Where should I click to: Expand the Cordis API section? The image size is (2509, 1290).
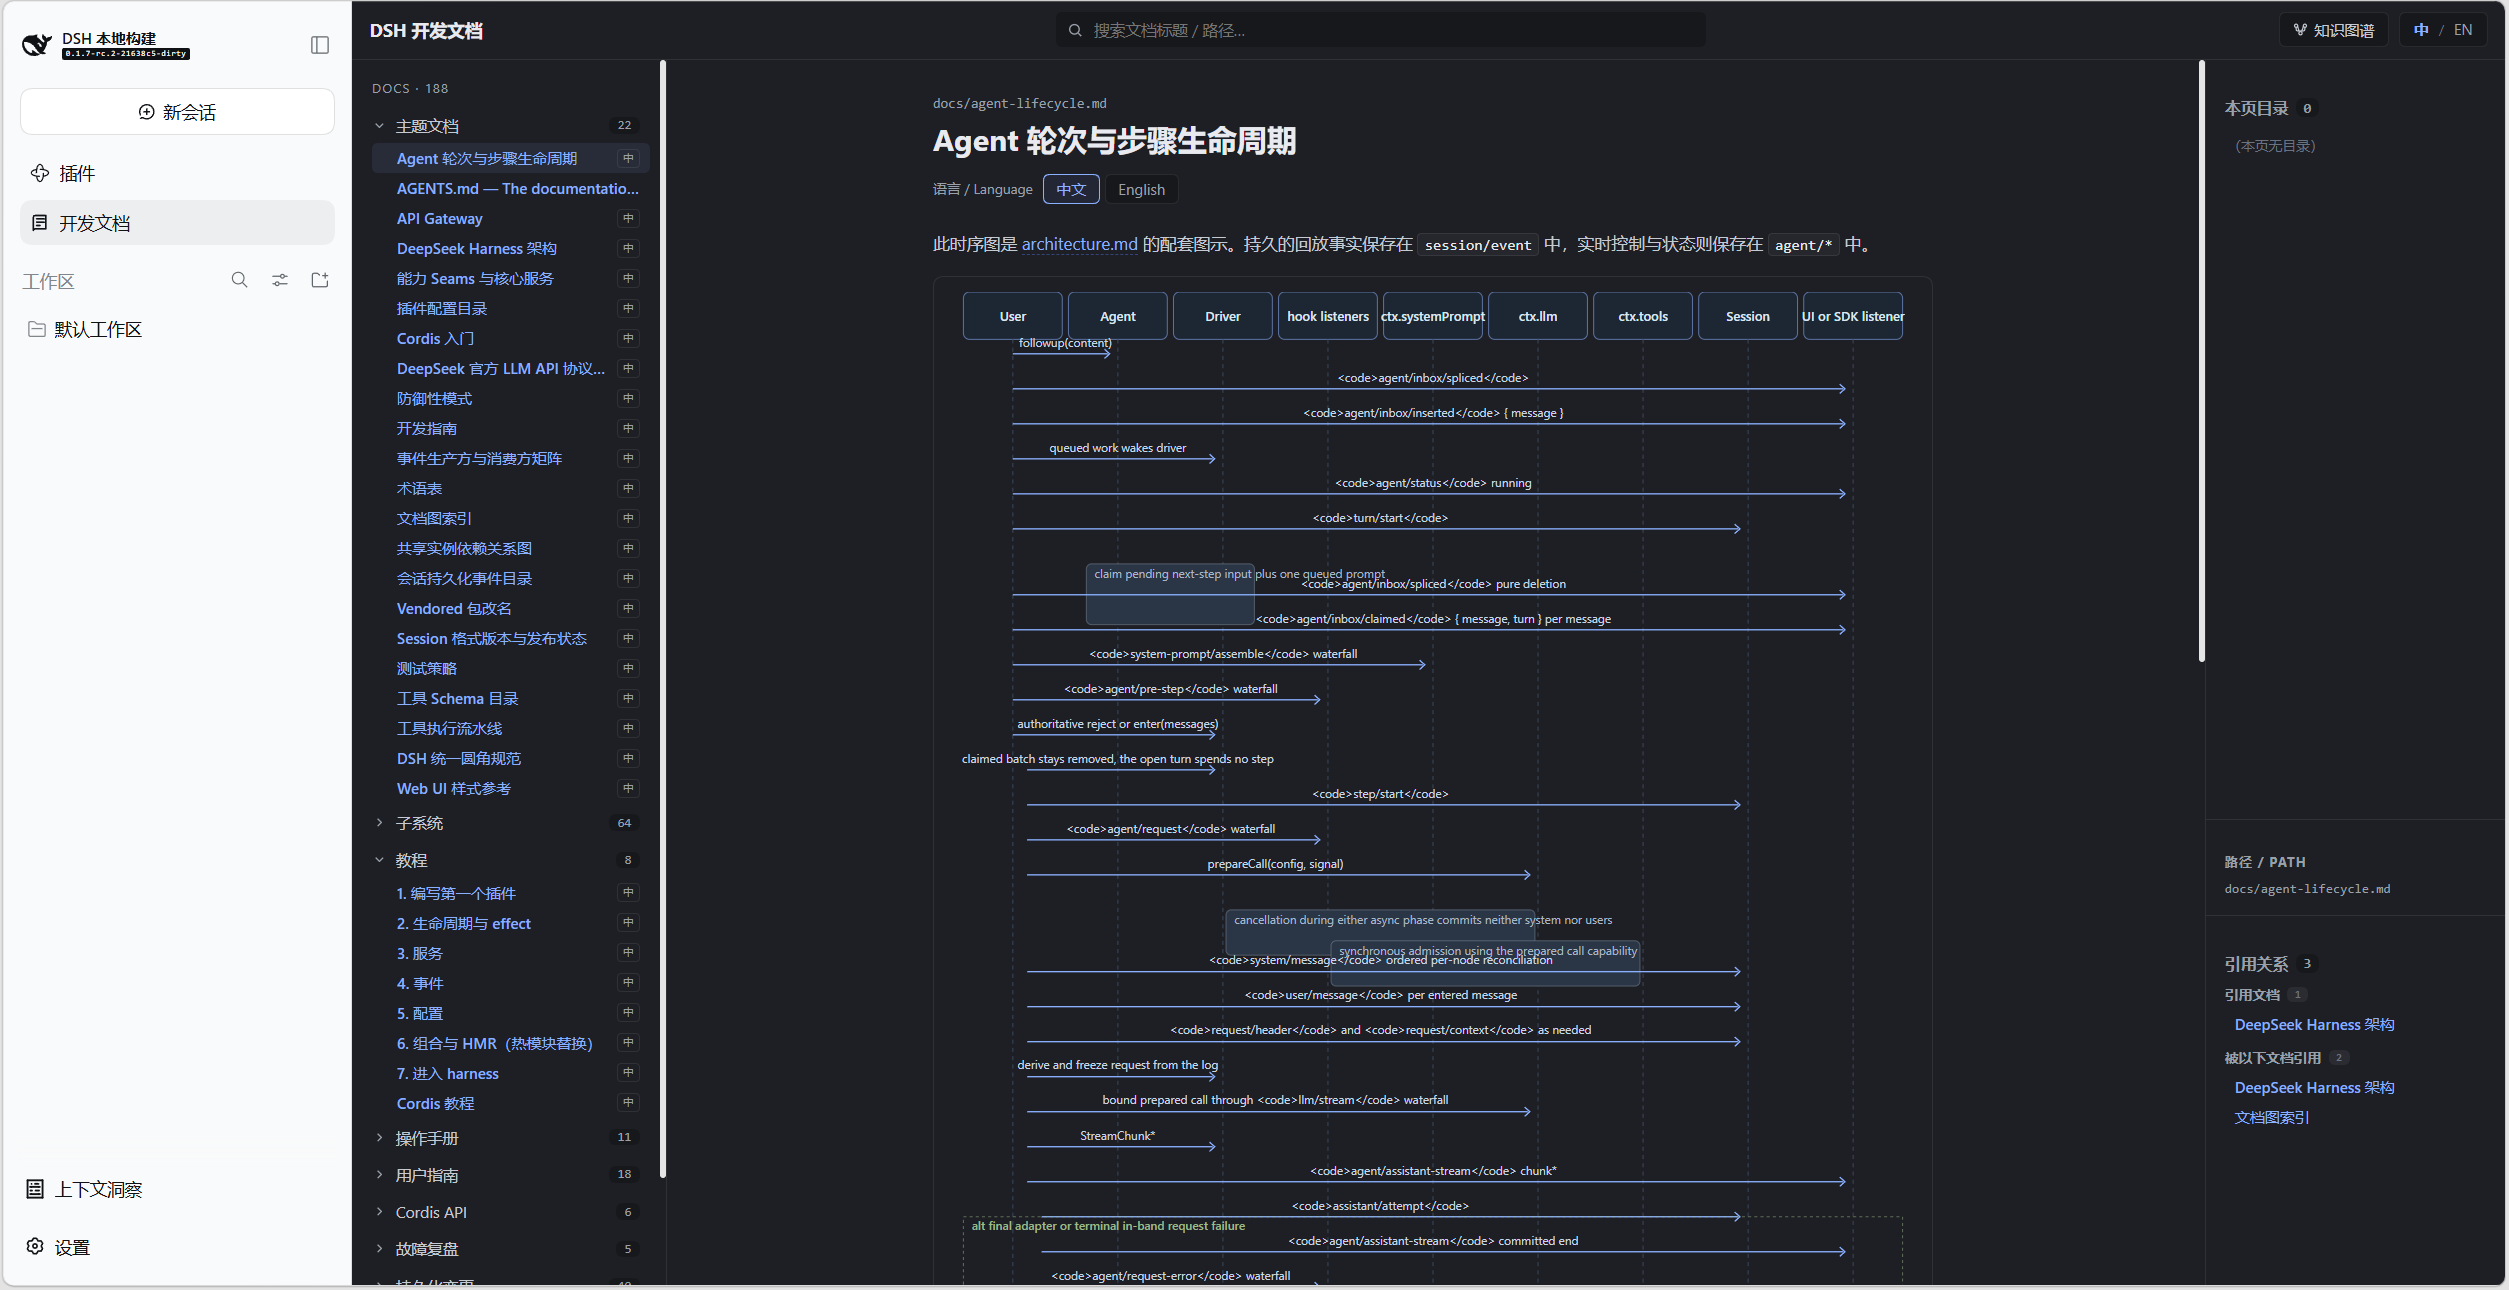tap(511, 1212)
